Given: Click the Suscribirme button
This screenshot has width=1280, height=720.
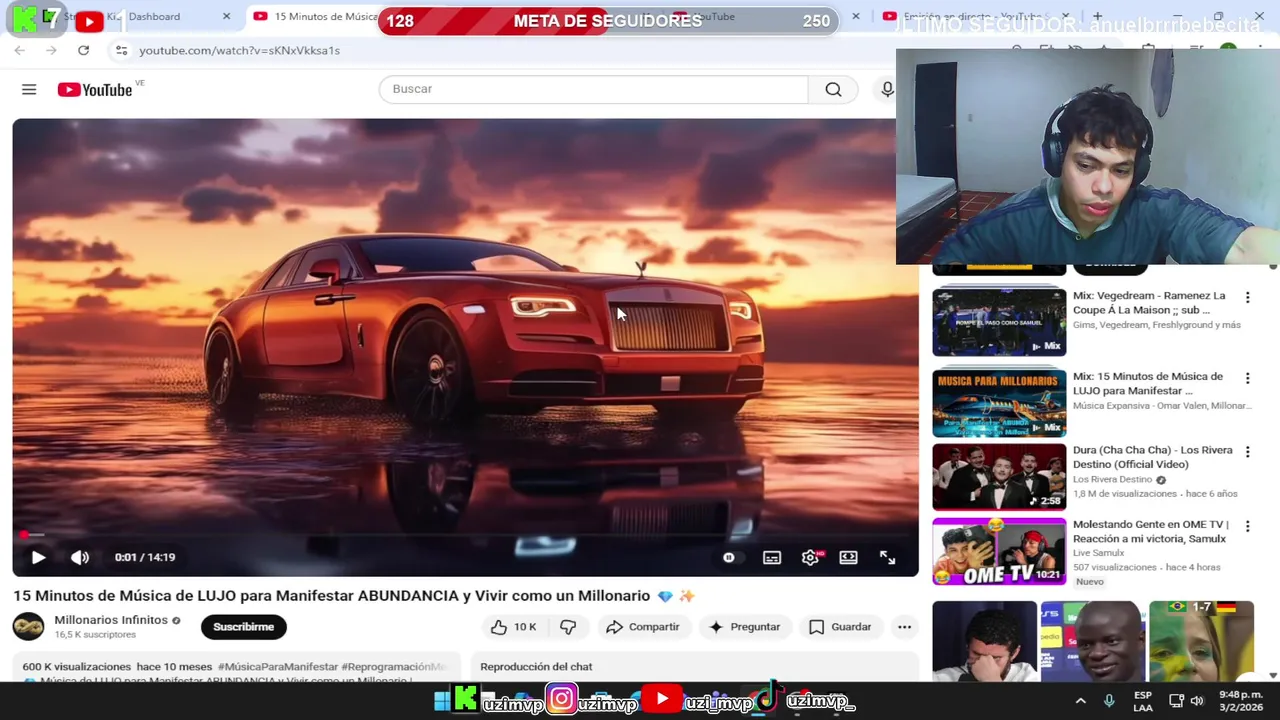Looking at the screenshot, I should click(x=243, y=627).
